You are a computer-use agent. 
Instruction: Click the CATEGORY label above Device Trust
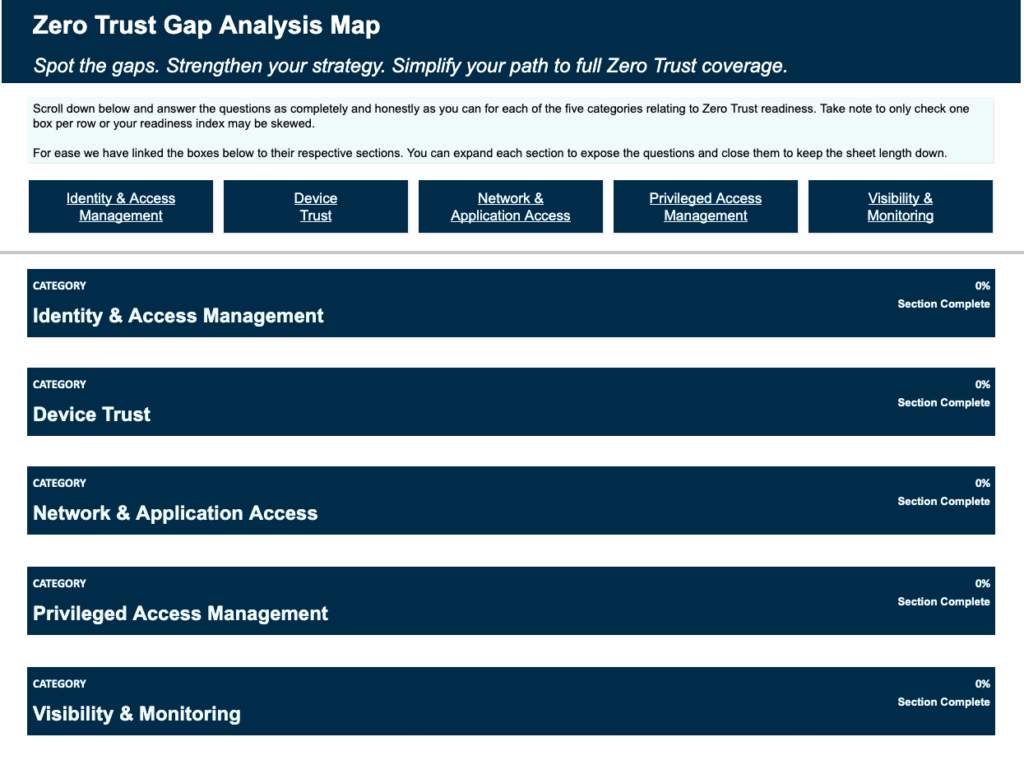point(59,384)
